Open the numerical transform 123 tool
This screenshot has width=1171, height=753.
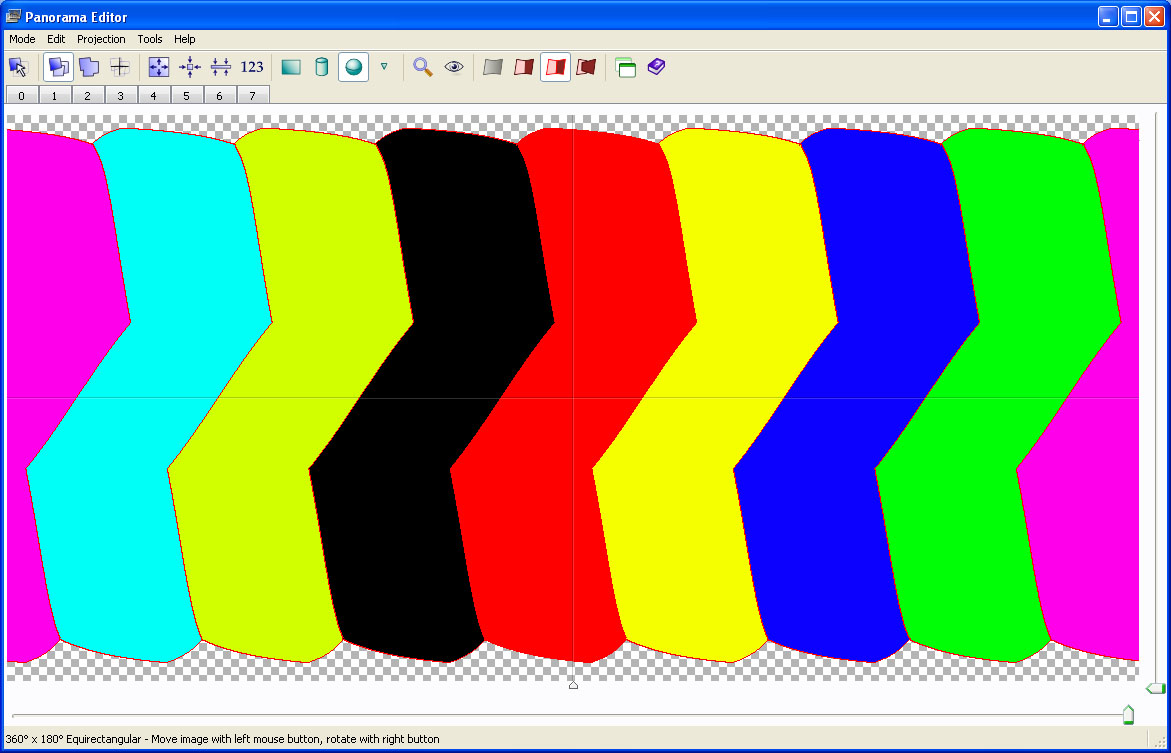pos(252,67)
